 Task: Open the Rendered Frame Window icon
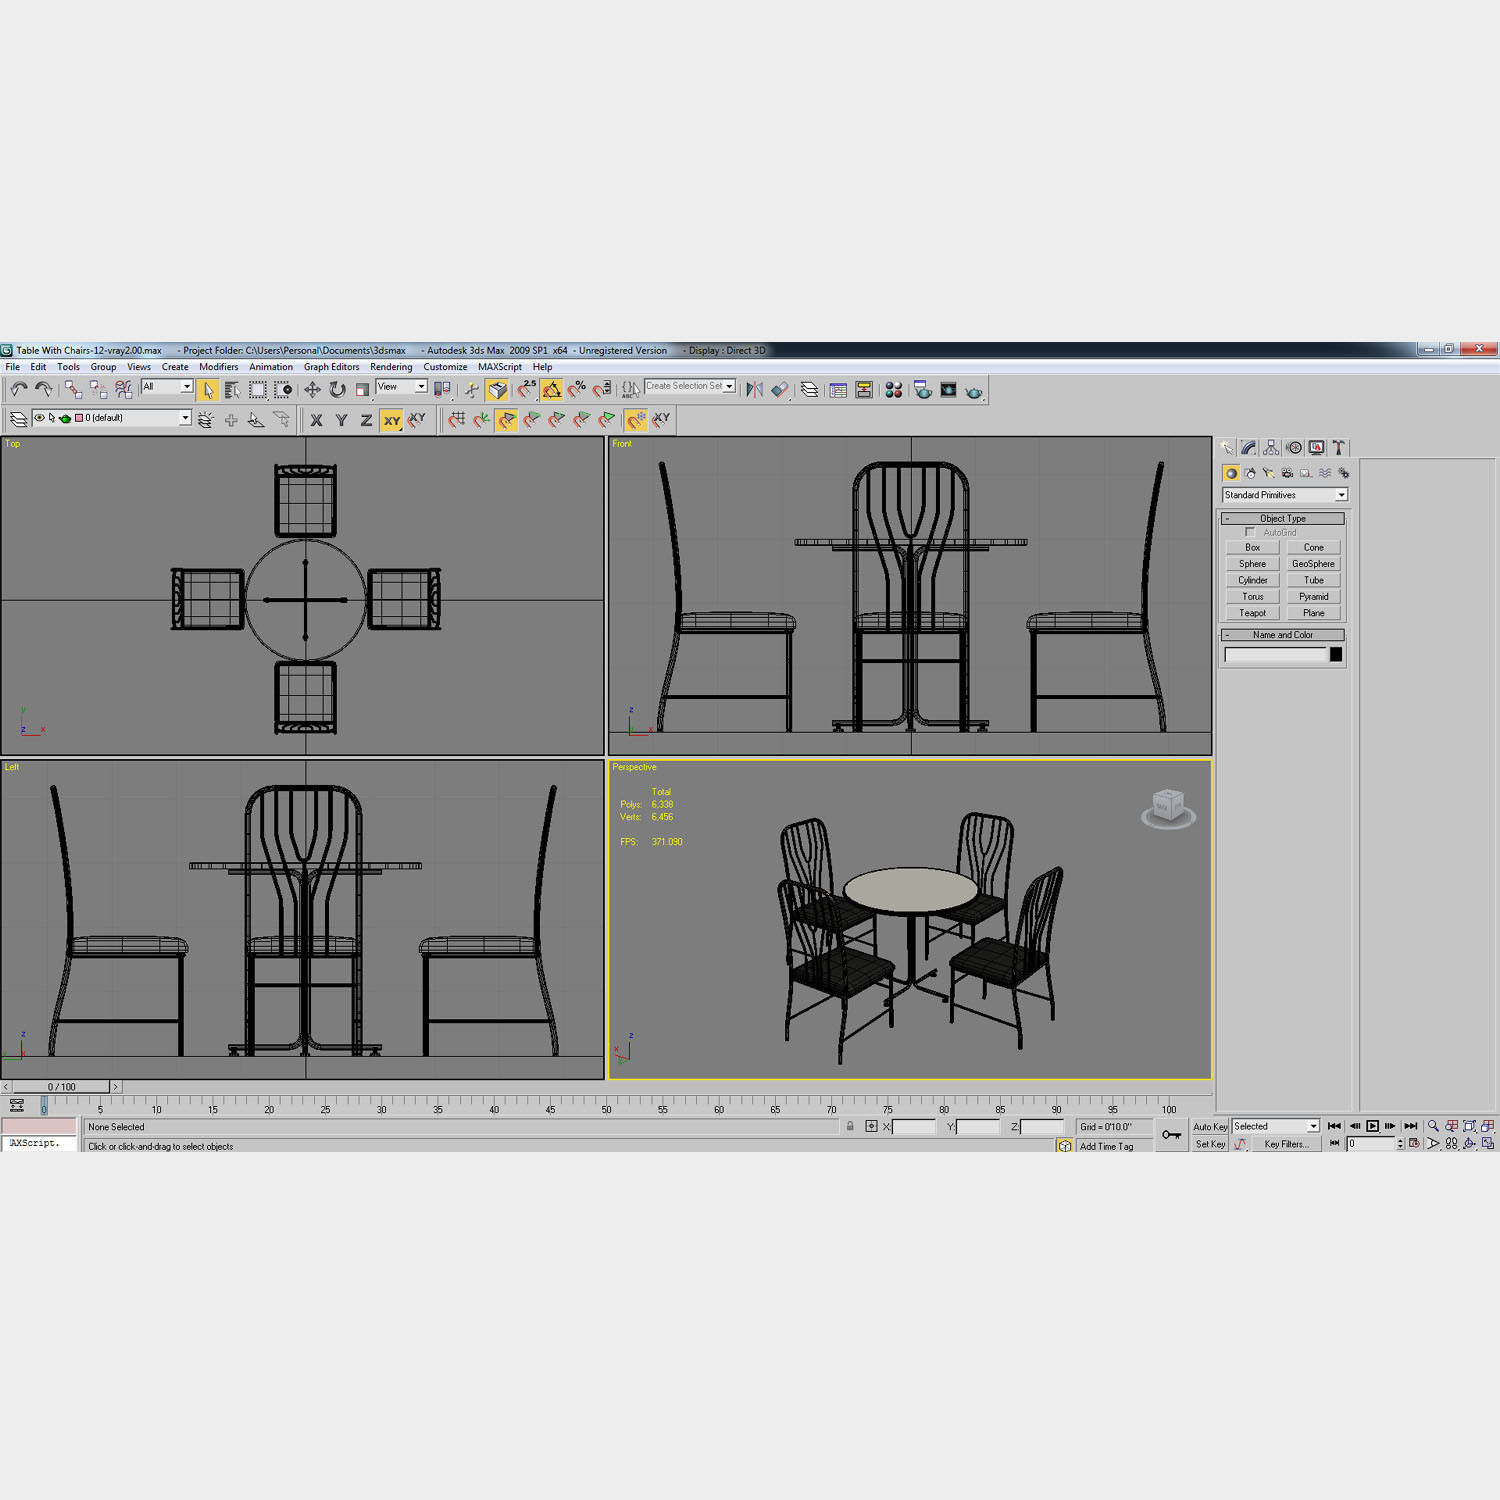click(948, 390)
